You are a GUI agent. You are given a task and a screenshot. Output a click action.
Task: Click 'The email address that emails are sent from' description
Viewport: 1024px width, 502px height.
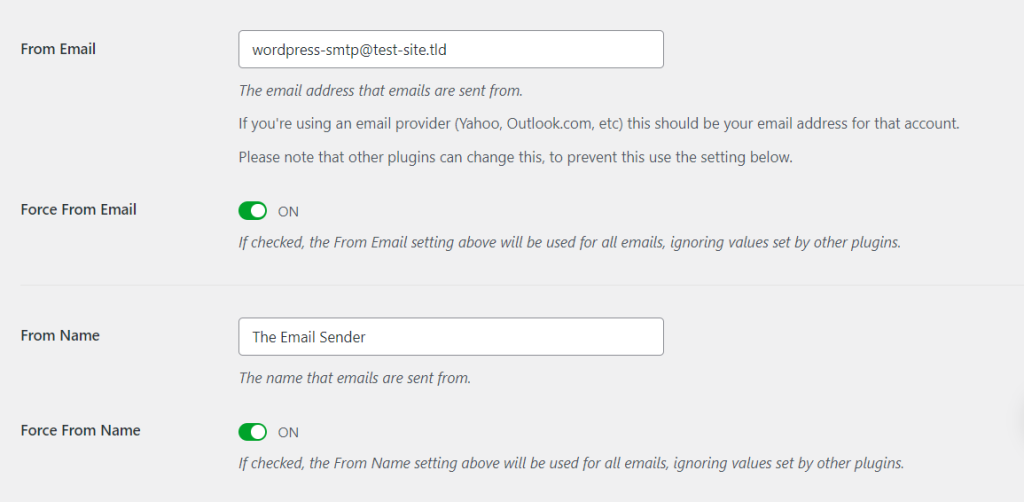point(380,91)
